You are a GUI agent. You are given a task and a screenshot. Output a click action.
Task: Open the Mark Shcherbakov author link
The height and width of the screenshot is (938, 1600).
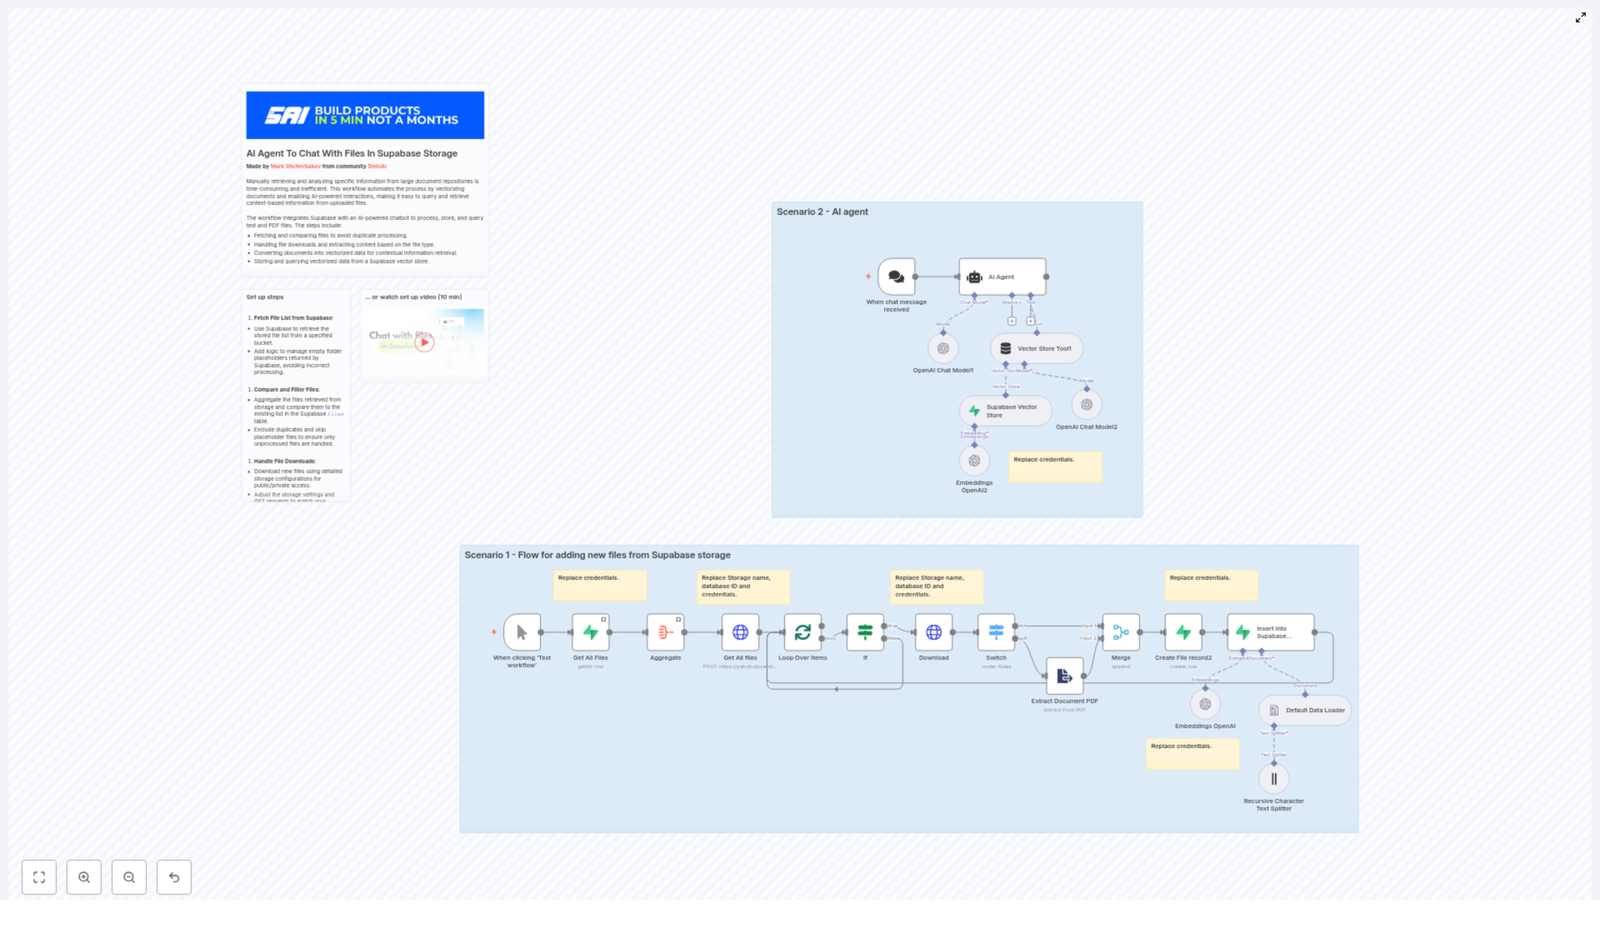296,165
